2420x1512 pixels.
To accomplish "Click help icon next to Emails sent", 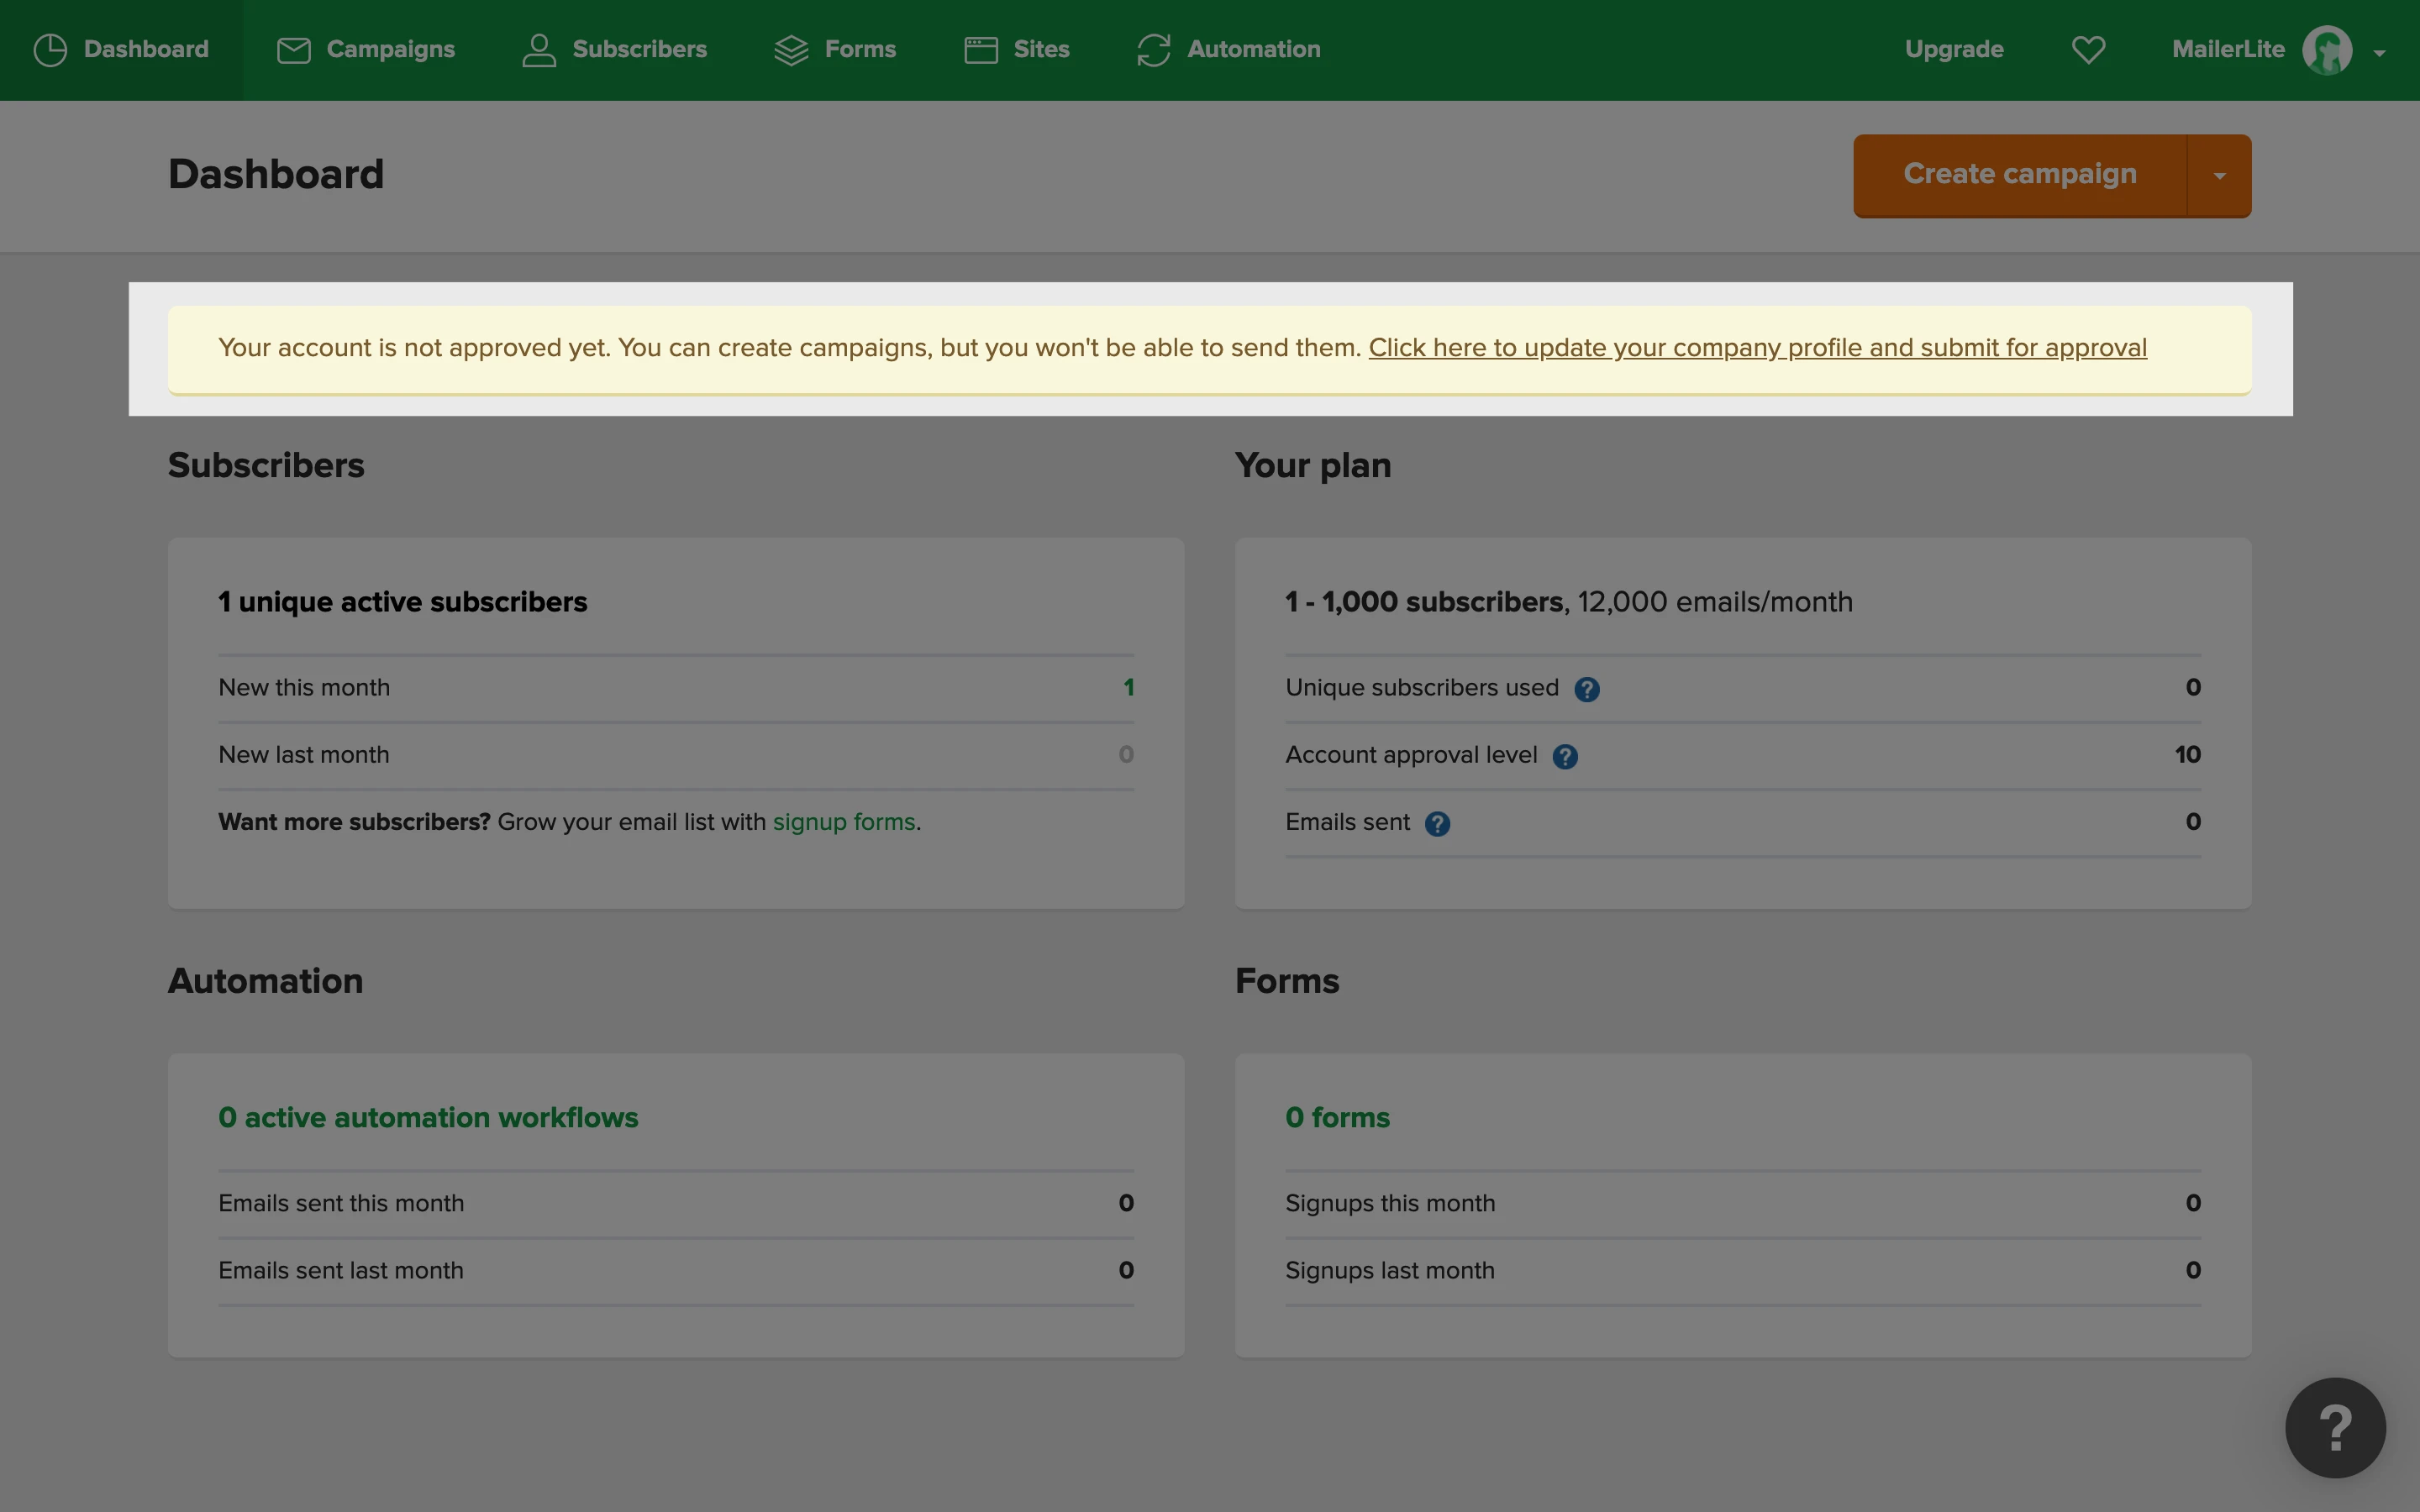I will [1437, 823].
